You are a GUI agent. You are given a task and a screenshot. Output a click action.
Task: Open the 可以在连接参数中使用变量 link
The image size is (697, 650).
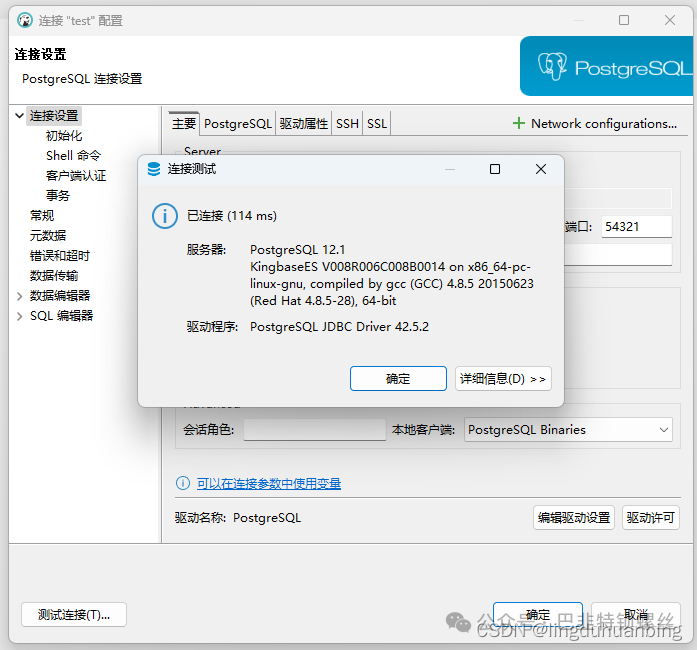click(269, 483)
